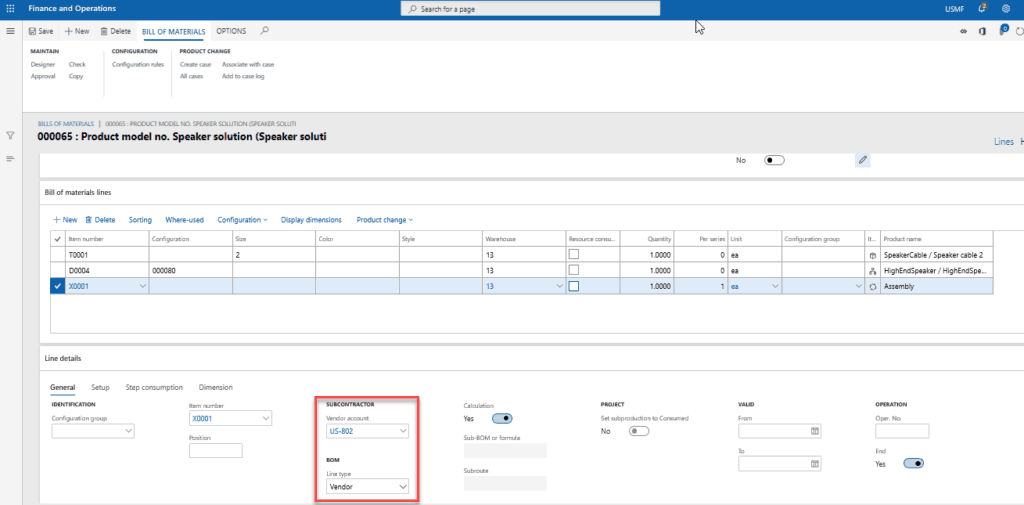Show the list pane icon below filter
The image size is (1024, 505).
coord(10,159)
